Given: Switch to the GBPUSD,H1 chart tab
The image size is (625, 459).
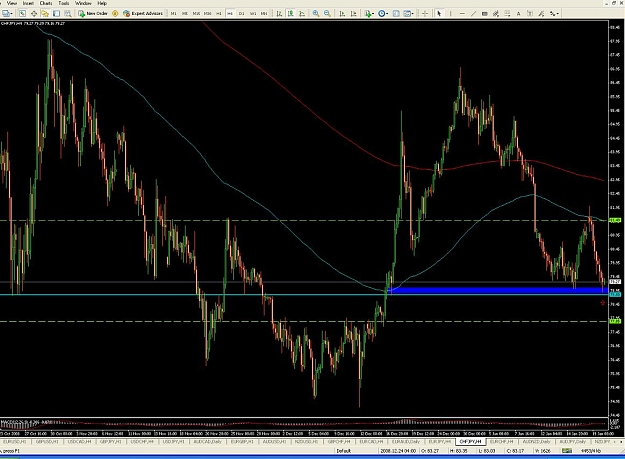Looking at the screenshot, I should [47, 442].
